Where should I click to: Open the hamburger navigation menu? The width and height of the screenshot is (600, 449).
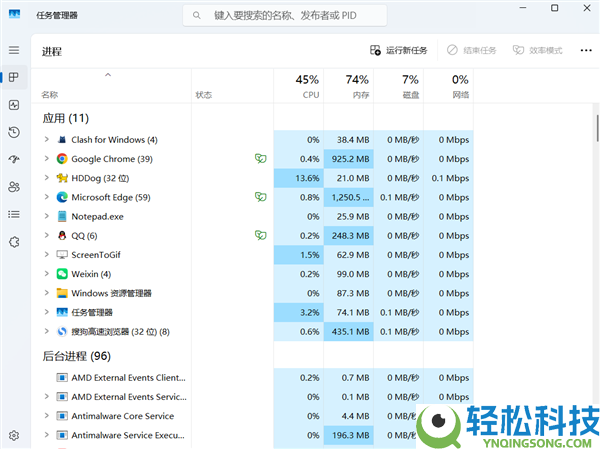click(x=14, y=50)
